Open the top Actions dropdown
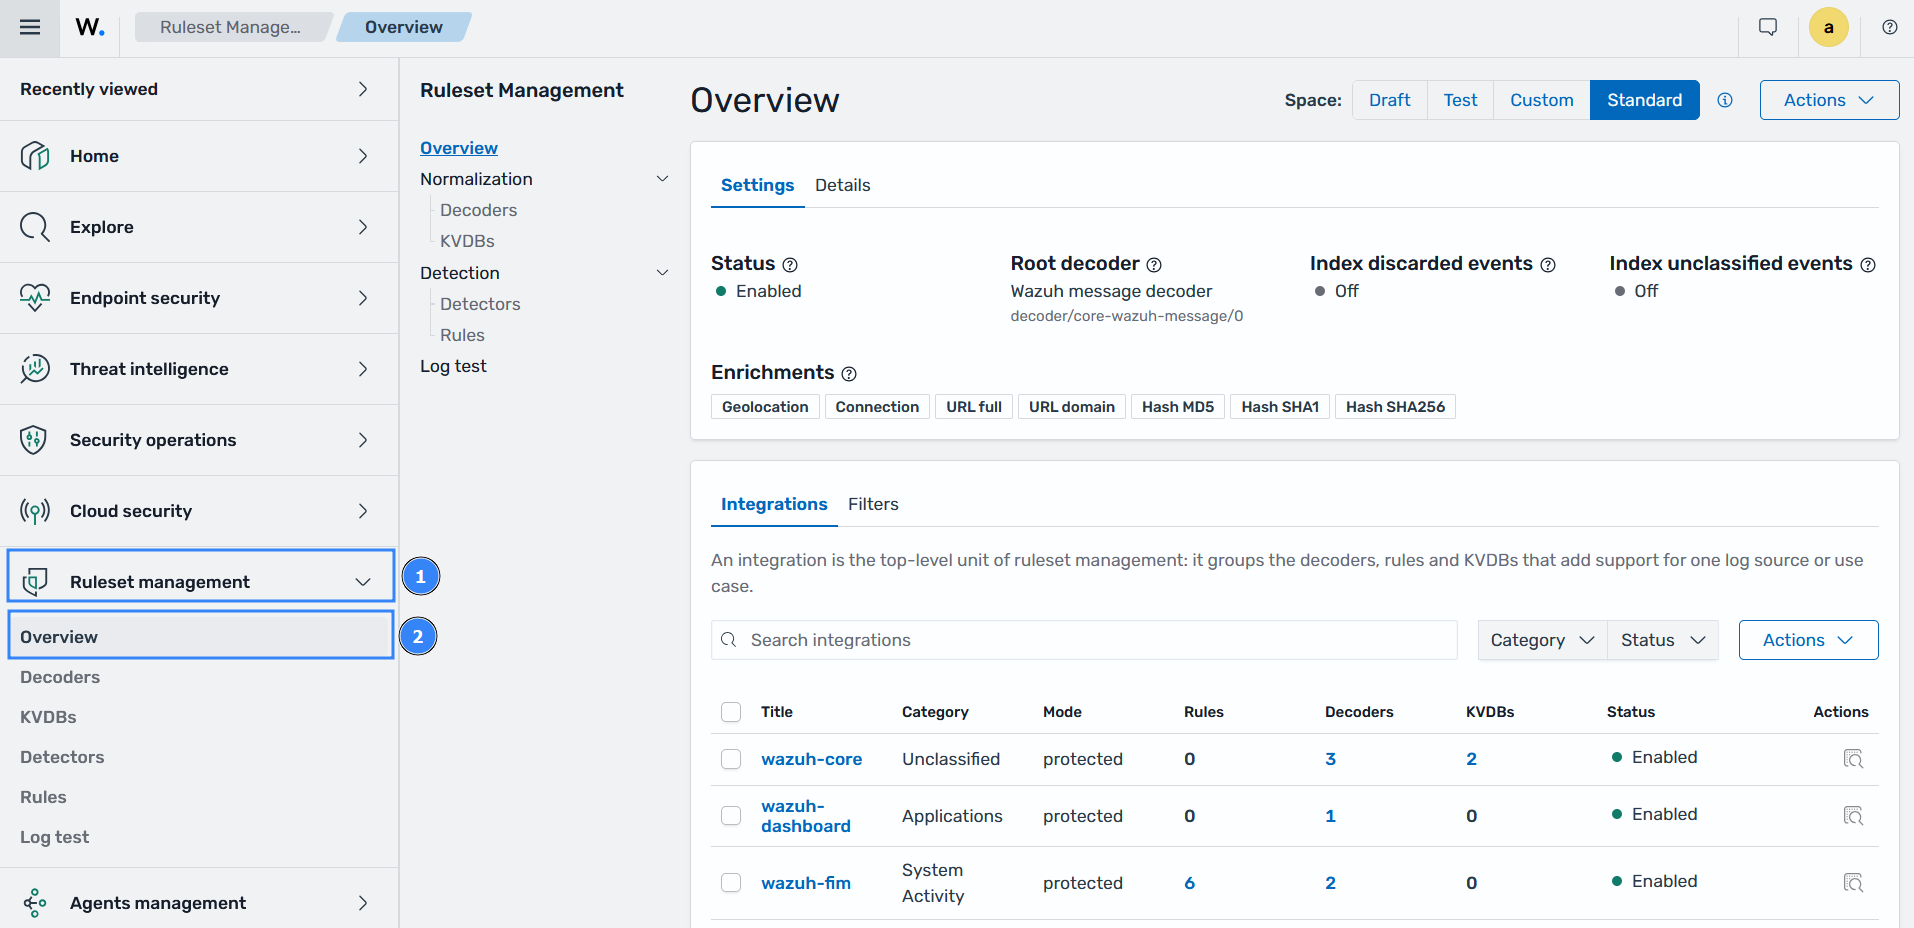This screenshot has width=1914, height=928. point(1829,100)
